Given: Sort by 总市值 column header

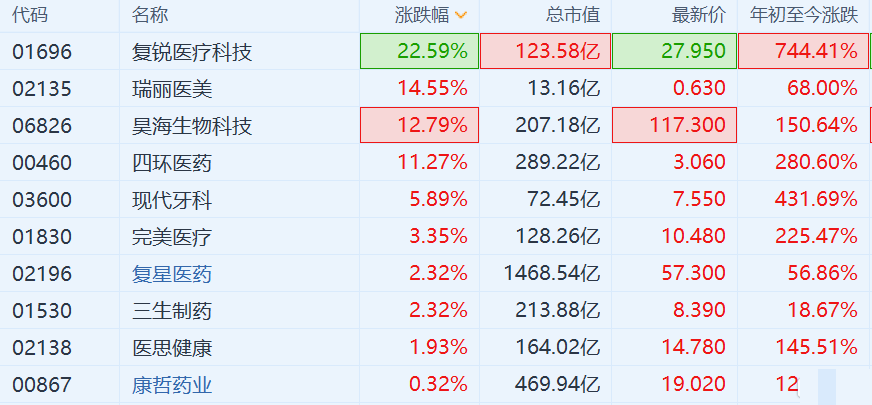Looking at the screenshot, I should click(x=572, y=15).
